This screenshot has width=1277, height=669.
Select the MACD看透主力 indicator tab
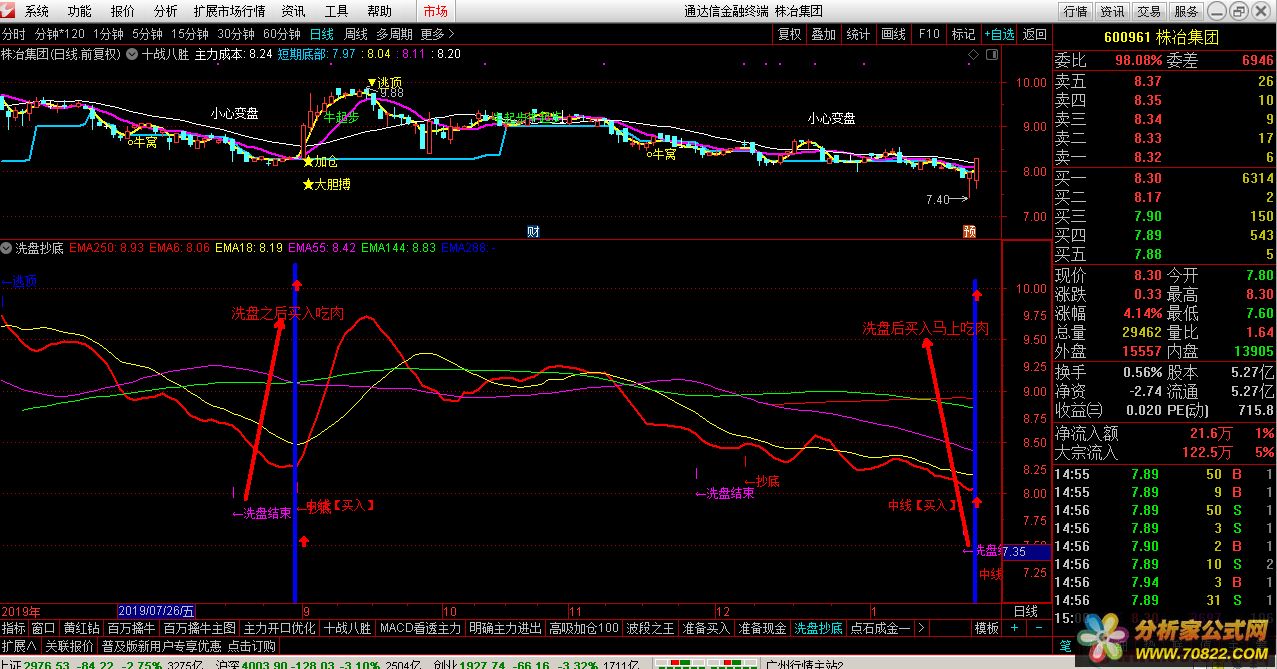coord(421,628)
